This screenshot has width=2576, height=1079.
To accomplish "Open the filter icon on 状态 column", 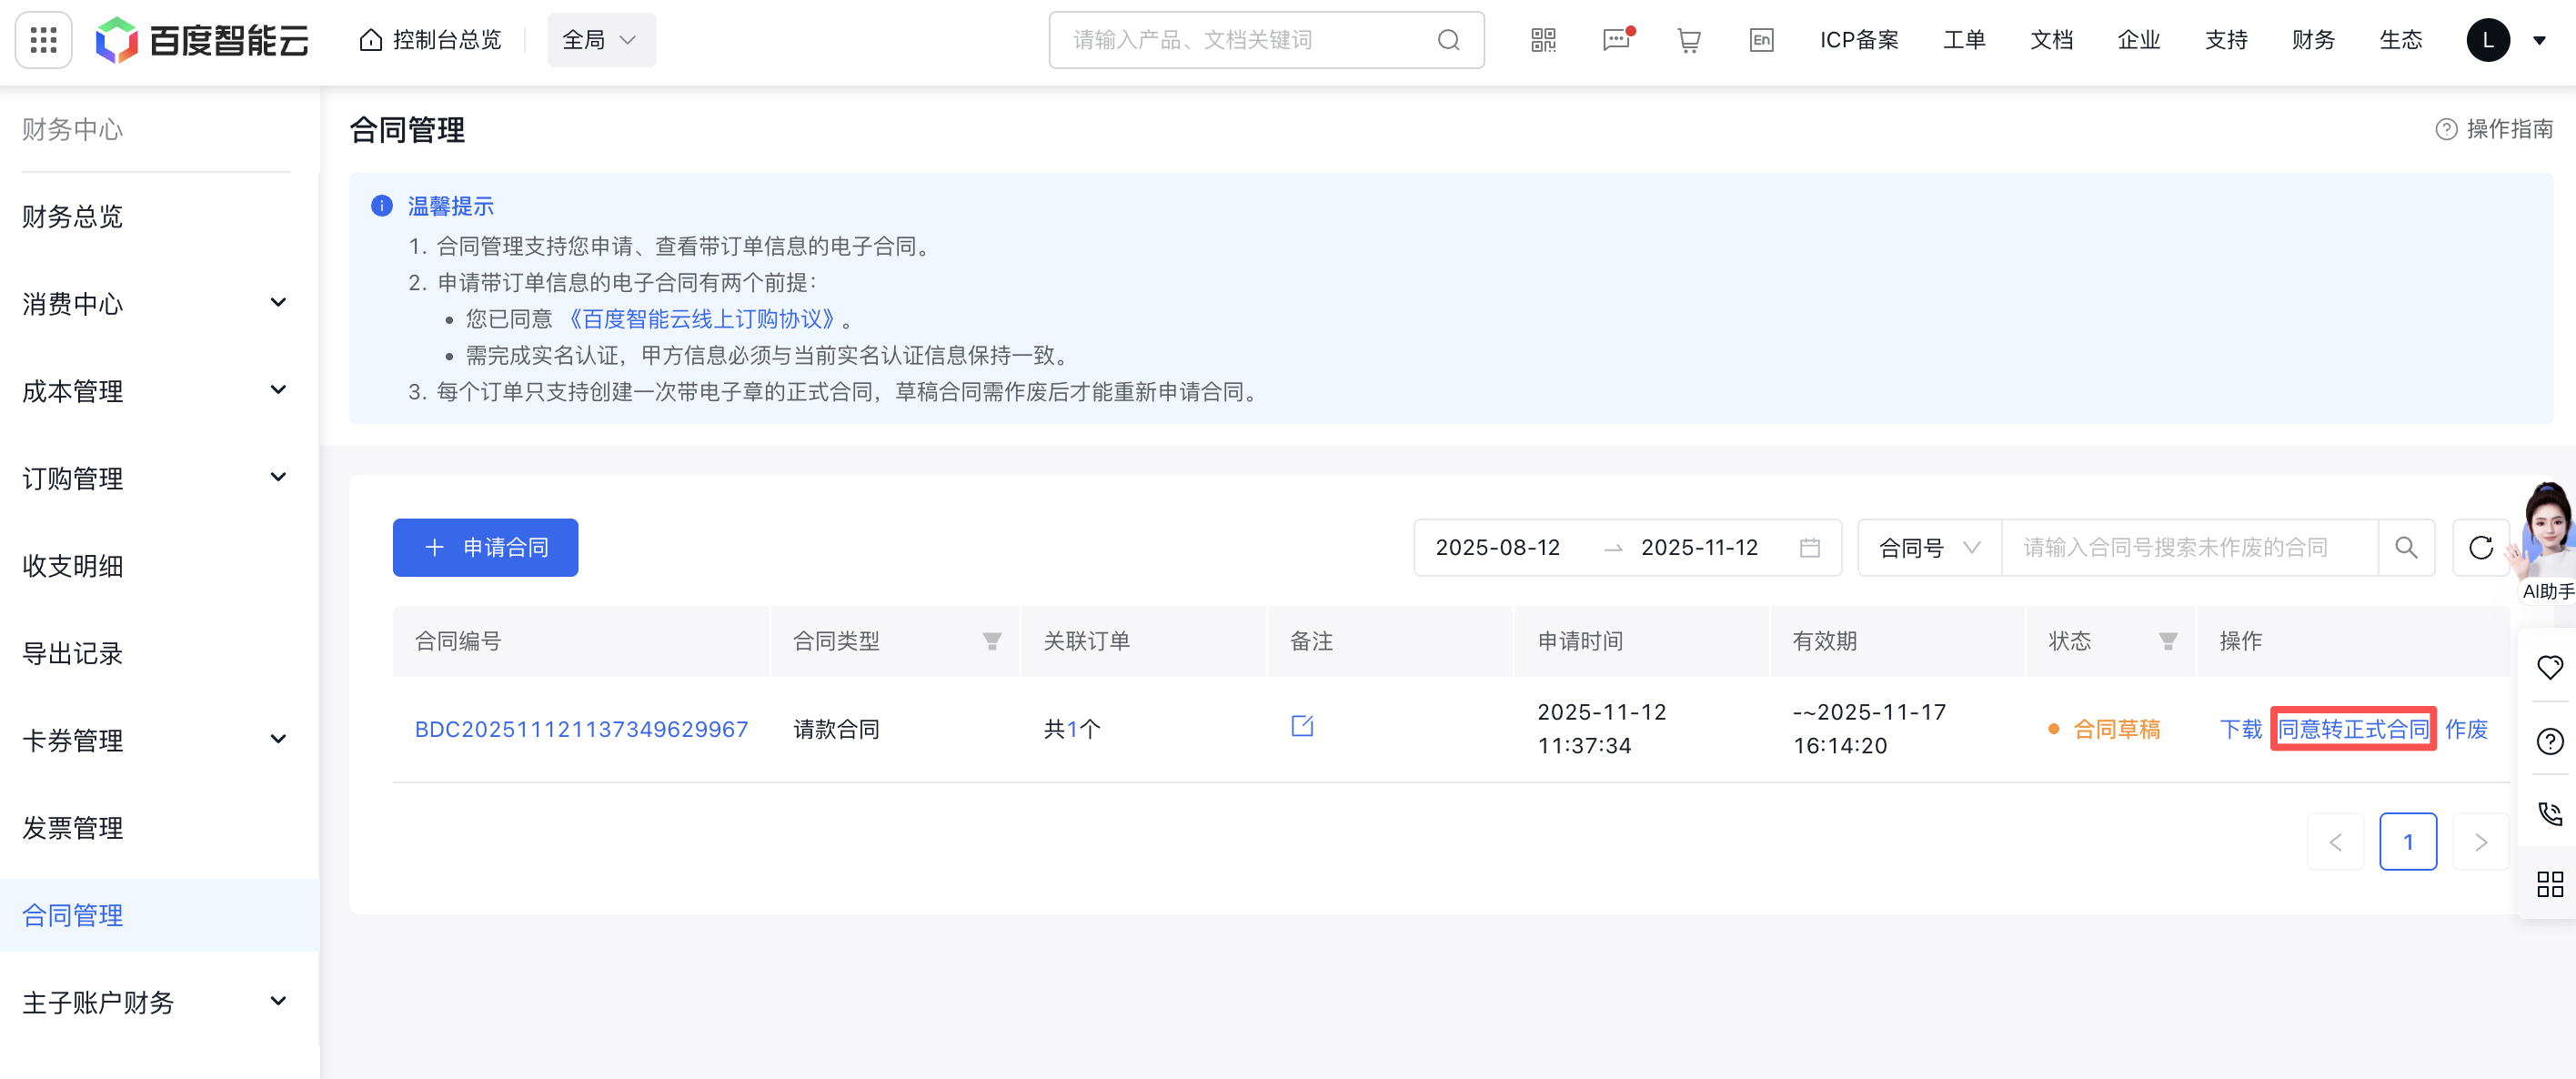I will click(x=2167, y=641).
